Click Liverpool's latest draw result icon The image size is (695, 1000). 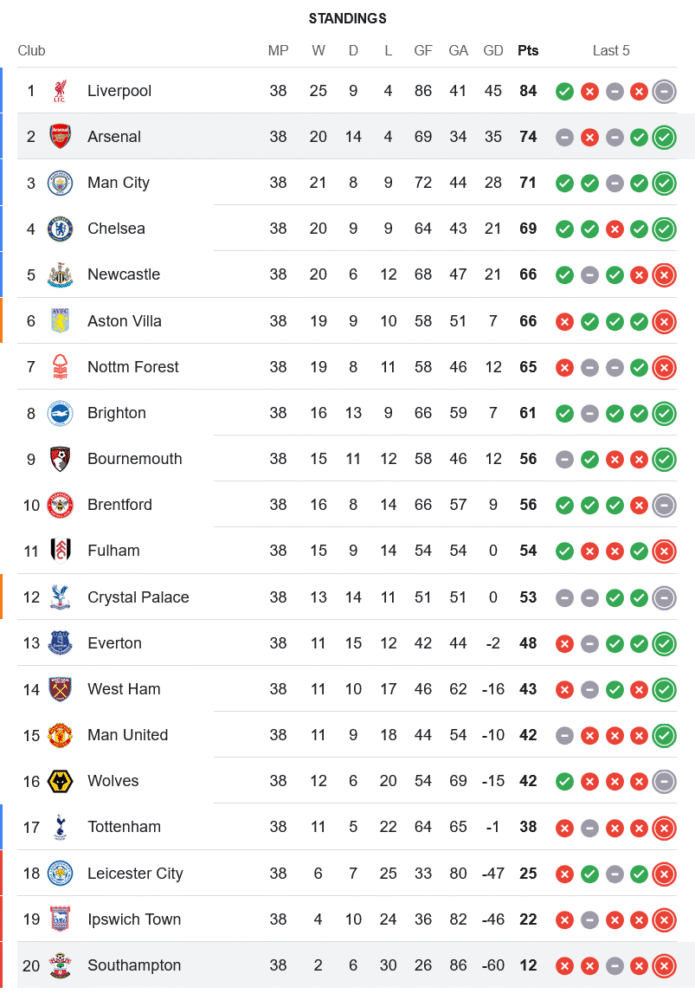tap(664, 91)
